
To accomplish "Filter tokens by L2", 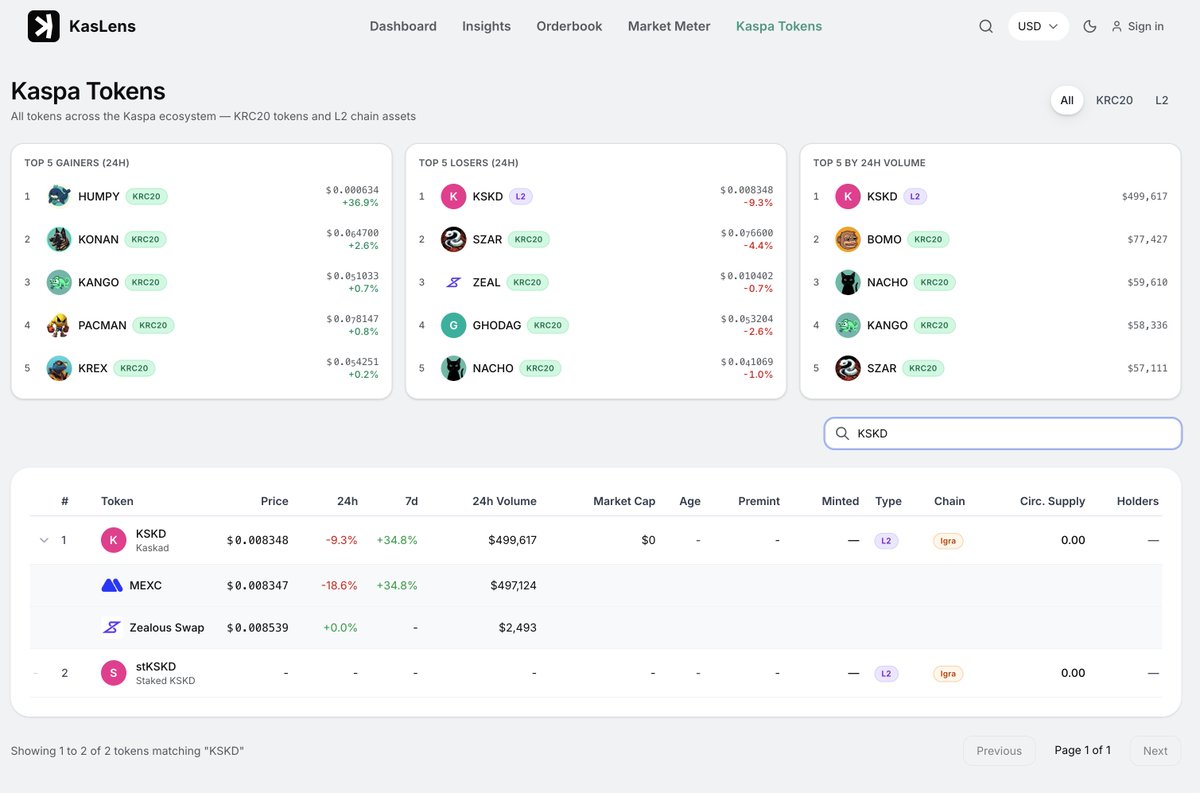I will [1162, 100].
